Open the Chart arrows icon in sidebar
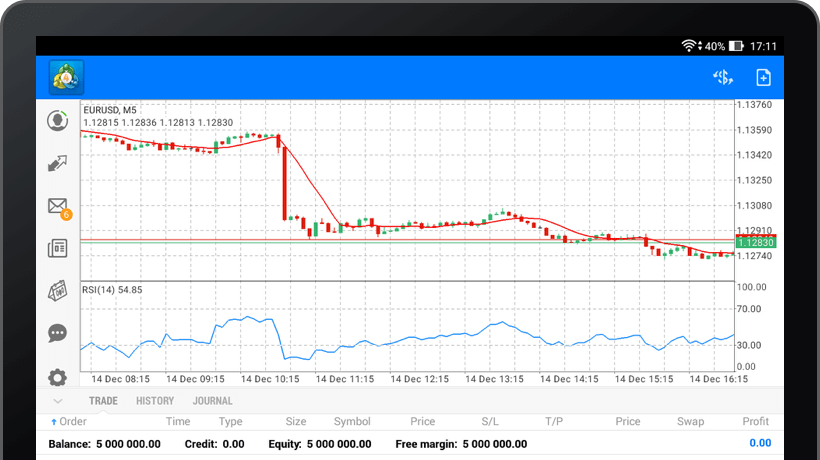The image size is (820, 460). (58, 163)
